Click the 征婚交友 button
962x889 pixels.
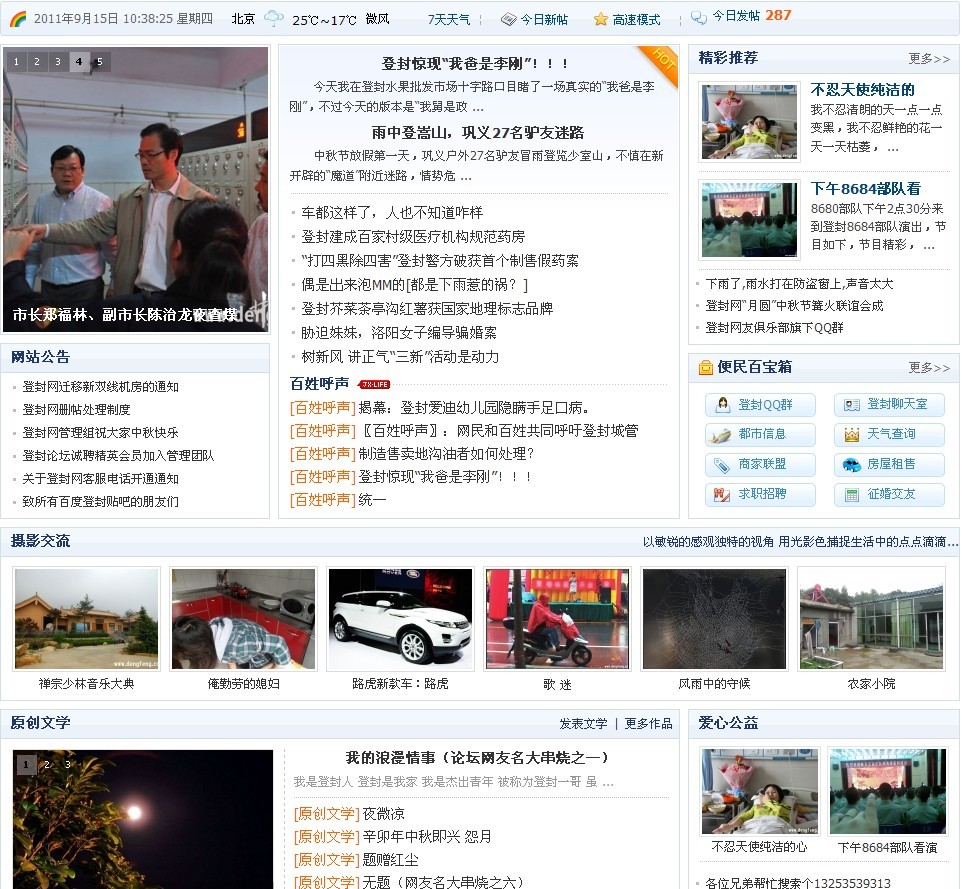coord(889,495)
